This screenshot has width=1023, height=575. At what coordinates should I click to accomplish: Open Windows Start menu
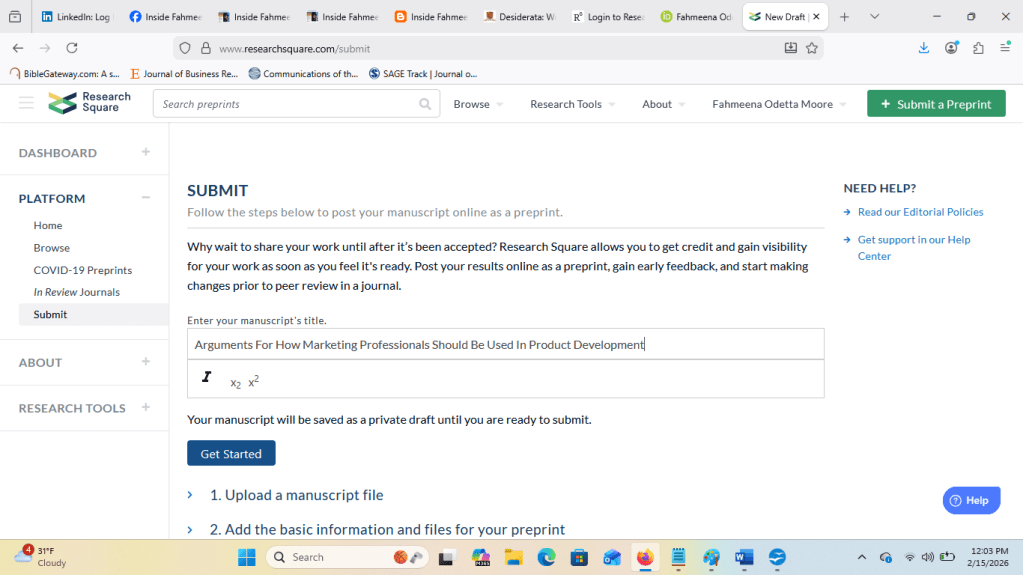coord(247,557)
